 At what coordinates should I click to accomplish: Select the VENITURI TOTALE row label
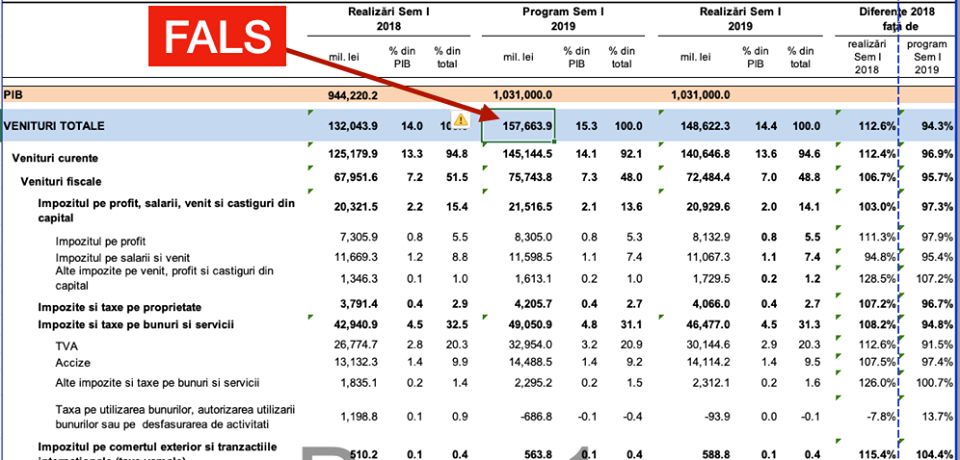click(x=52, y=127)
